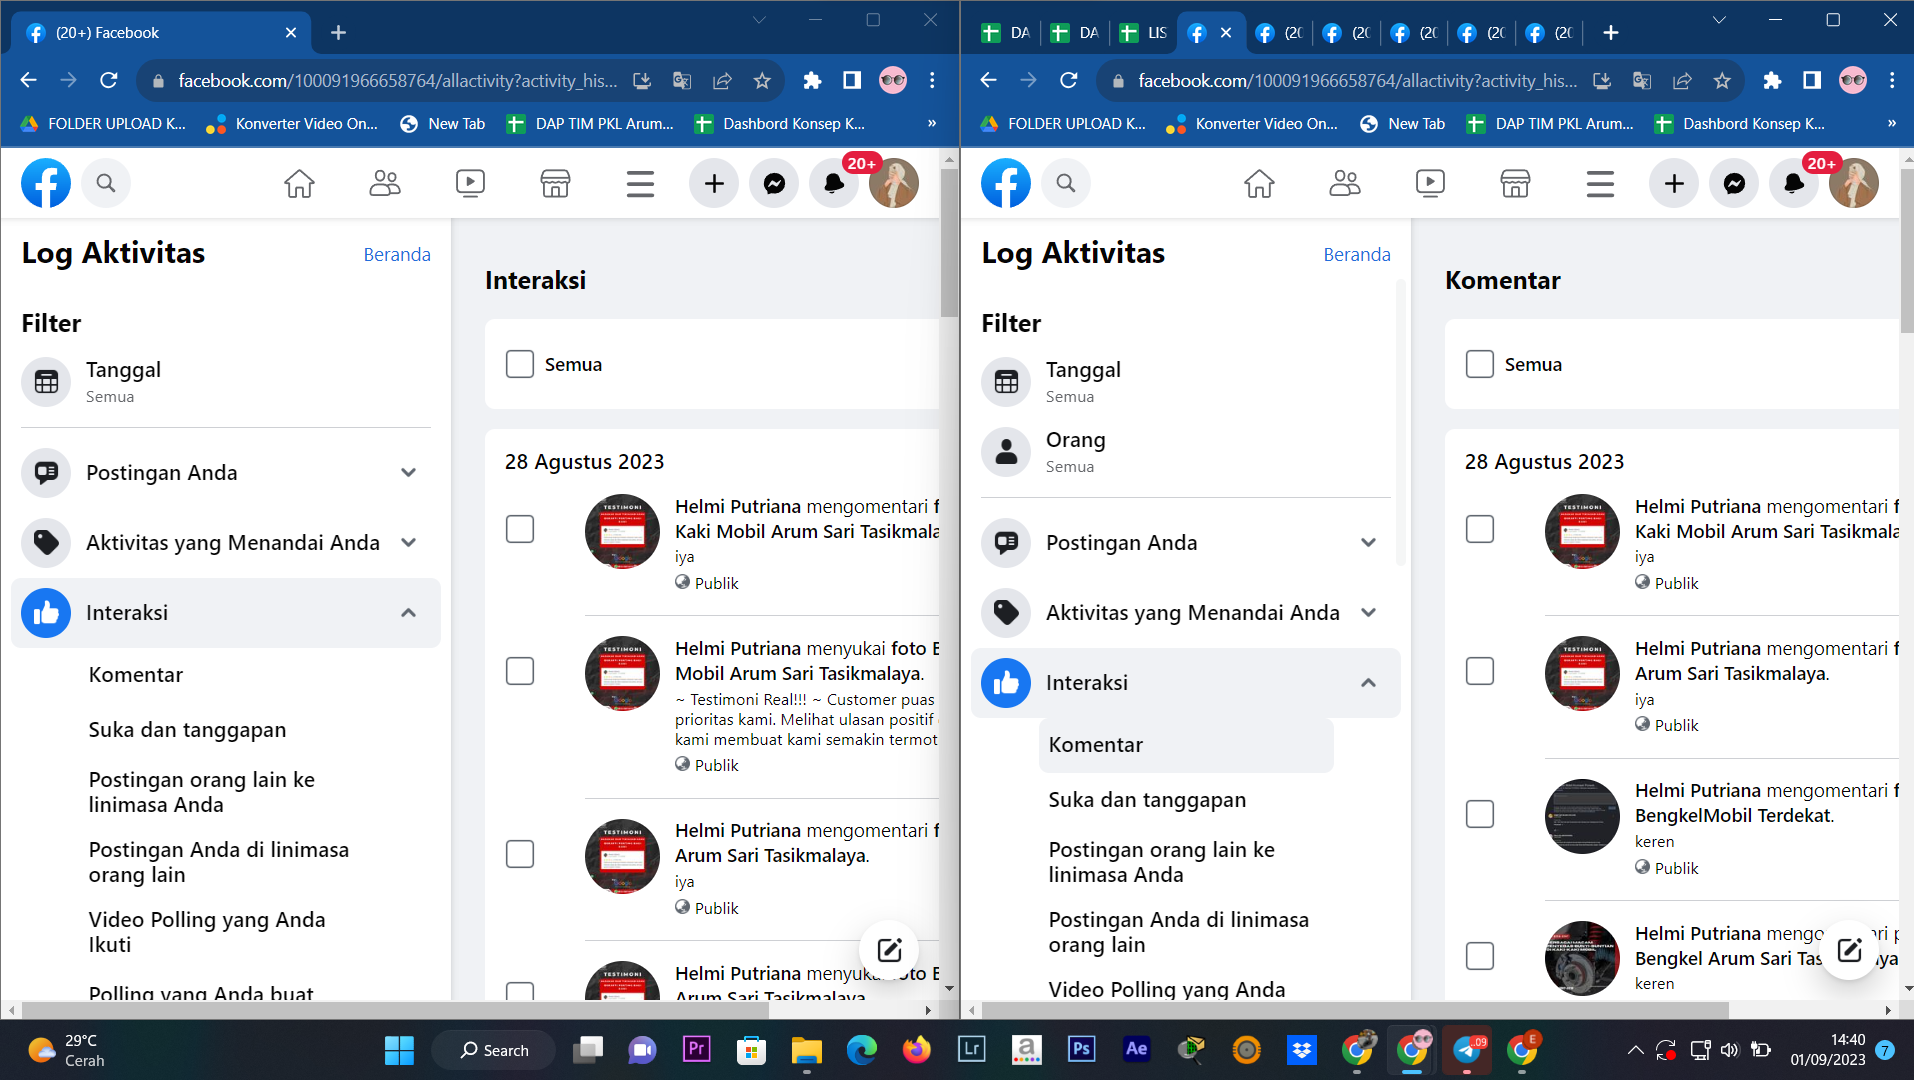Collapse Interaksi section in right window
The image size is (1914, 1080).
click(x=1186, y=683)
